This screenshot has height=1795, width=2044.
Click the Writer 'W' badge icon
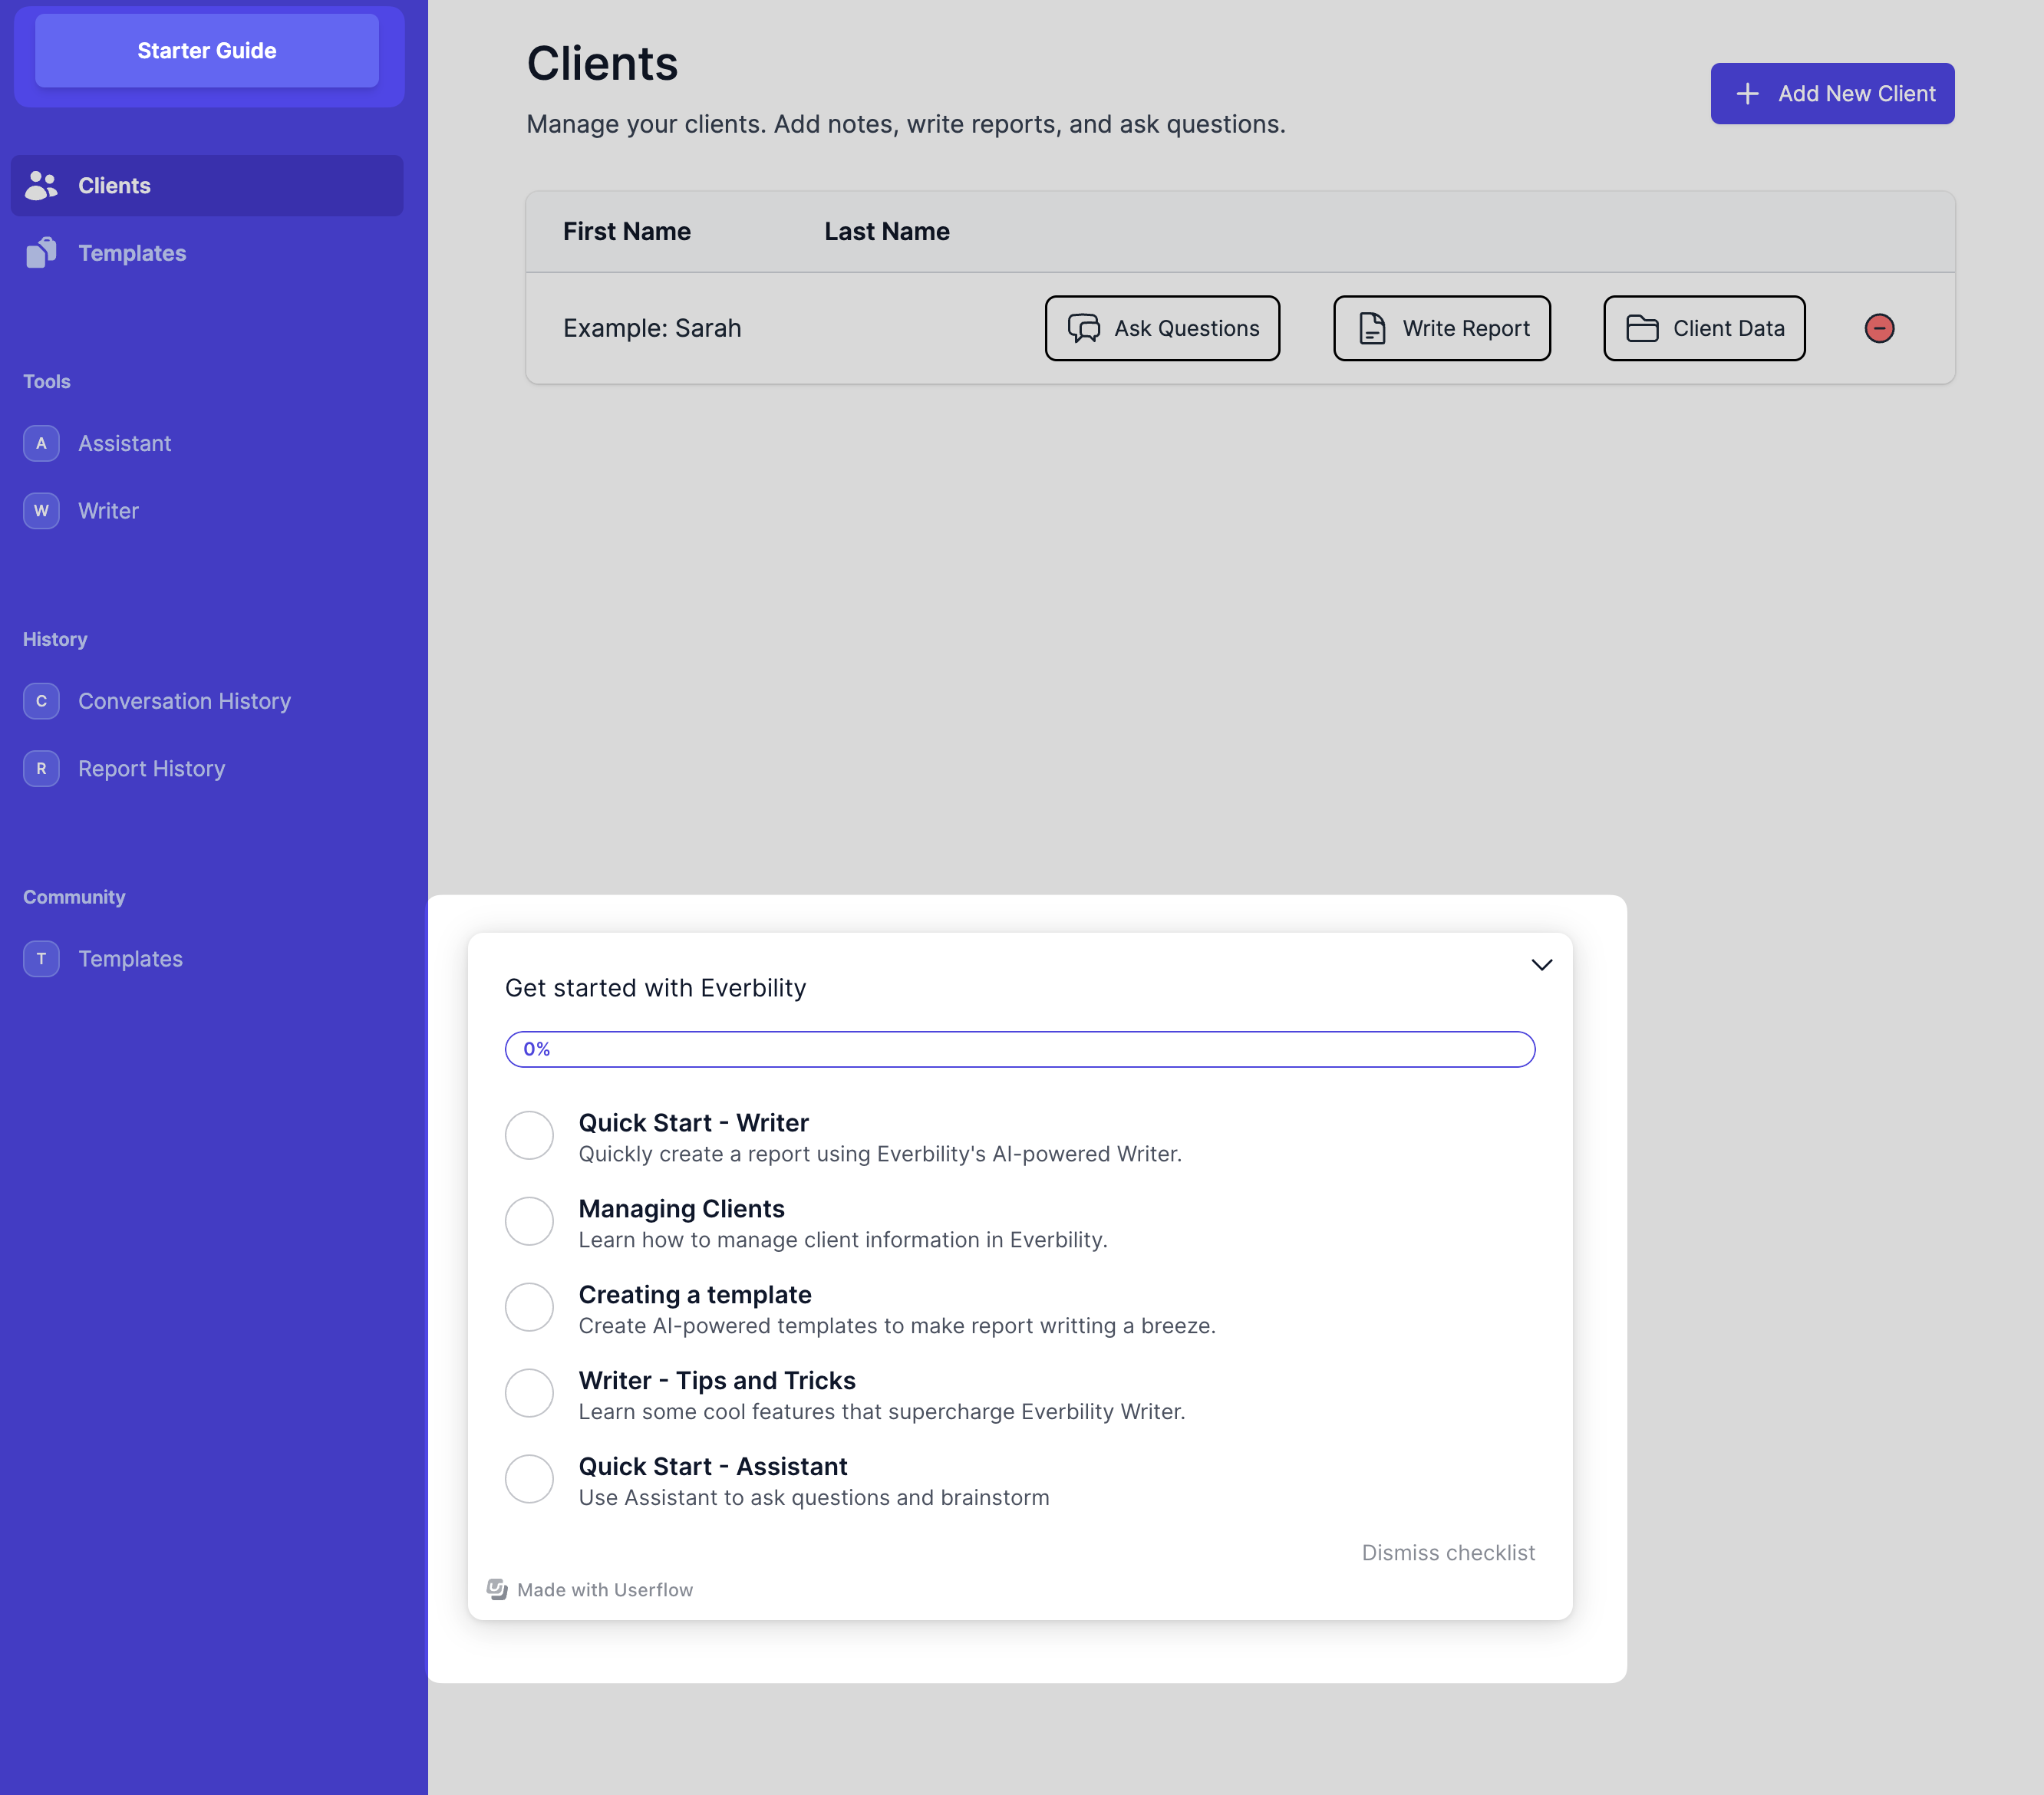[41, 511]
